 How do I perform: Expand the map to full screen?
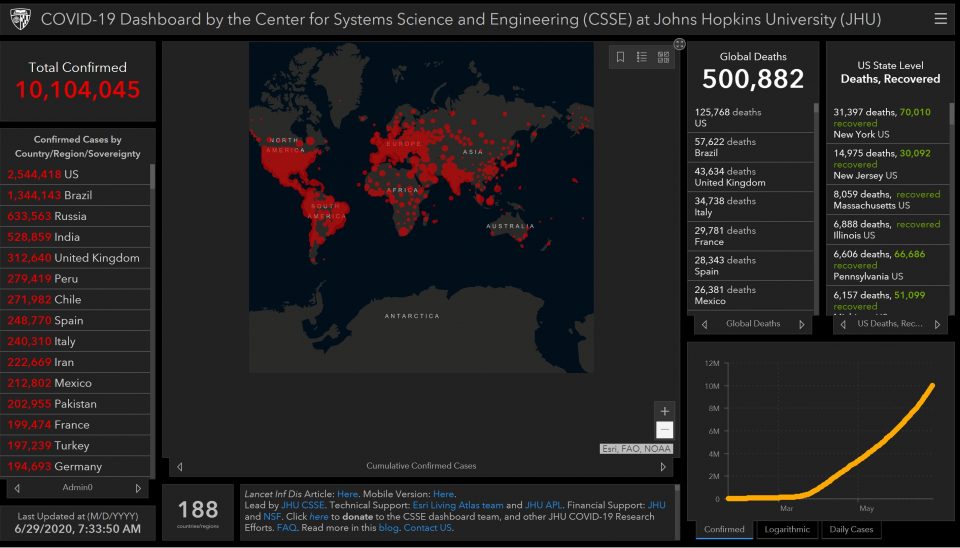[x=680, y=44]
